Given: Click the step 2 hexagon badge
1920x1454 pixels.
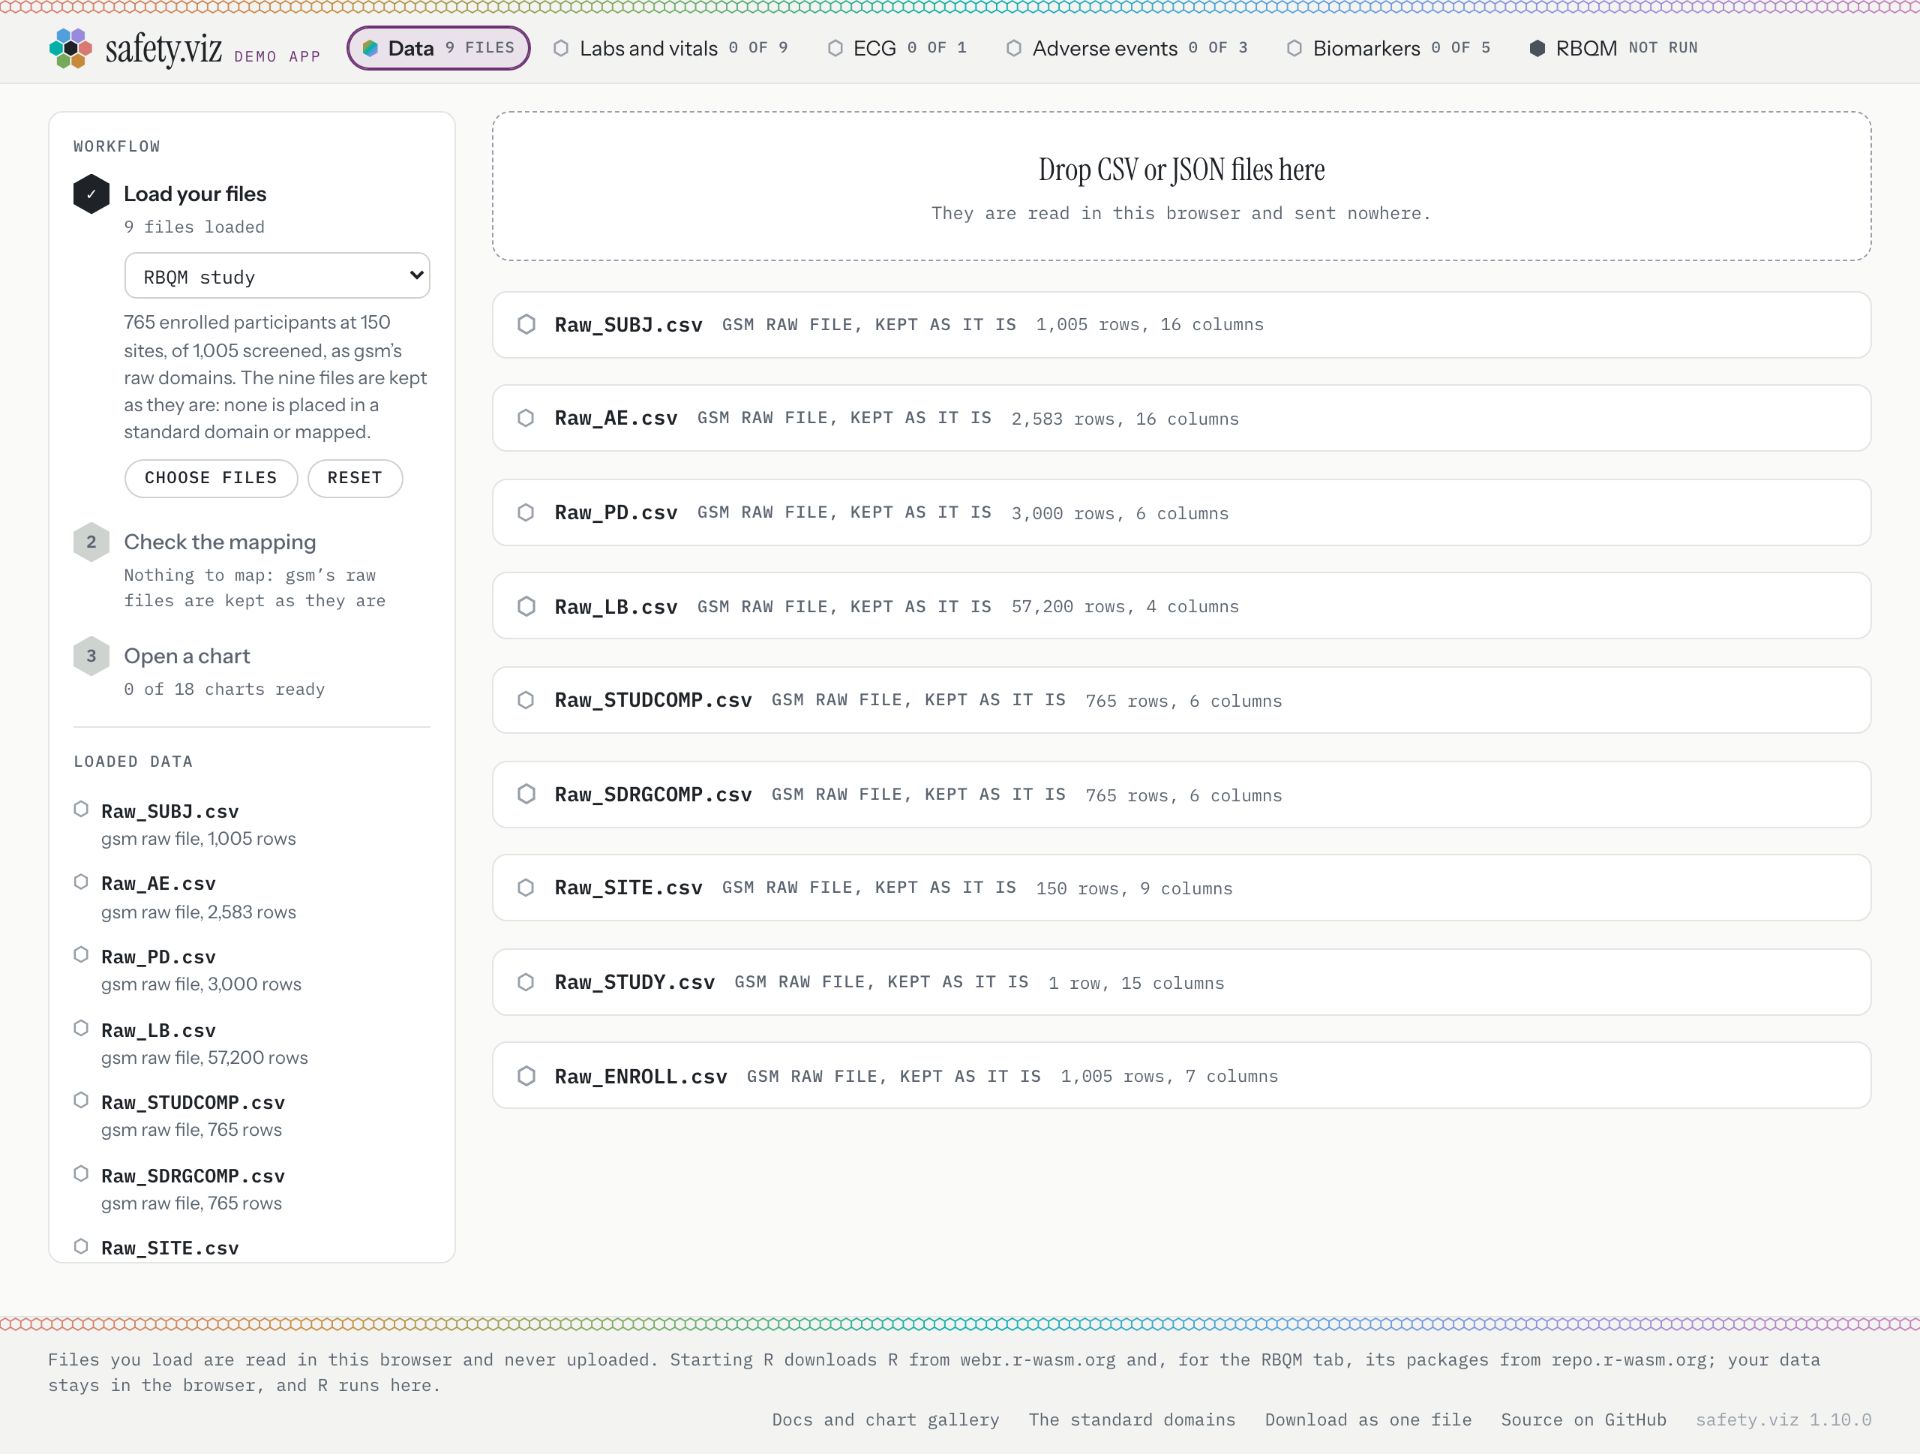Looking at the screenshot, I should coord(91,542).
